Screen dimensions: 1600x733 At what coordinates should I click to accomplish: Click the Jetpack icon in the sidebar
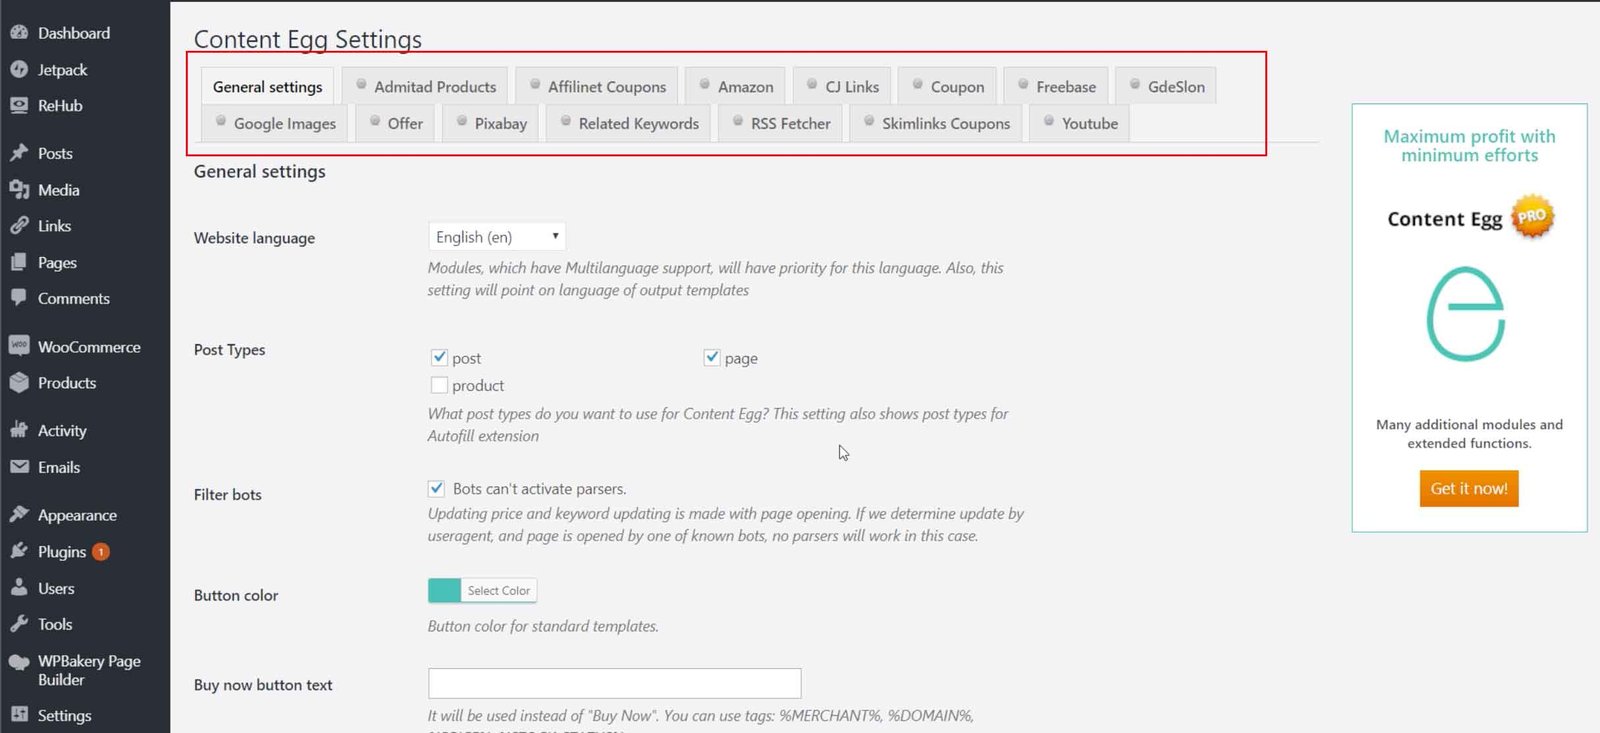pyautogui.click(x=19, y=69)
